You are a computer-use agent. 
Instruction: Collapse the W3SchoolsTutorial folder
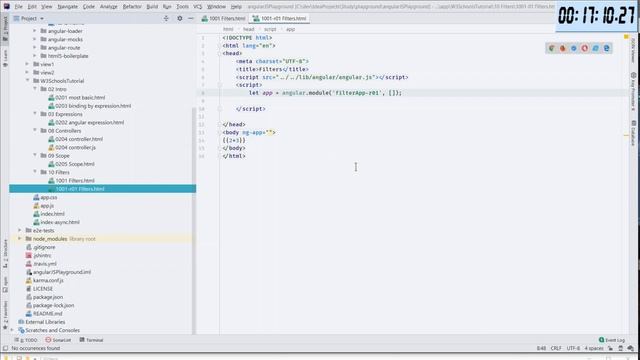click(x=27, y=81)
